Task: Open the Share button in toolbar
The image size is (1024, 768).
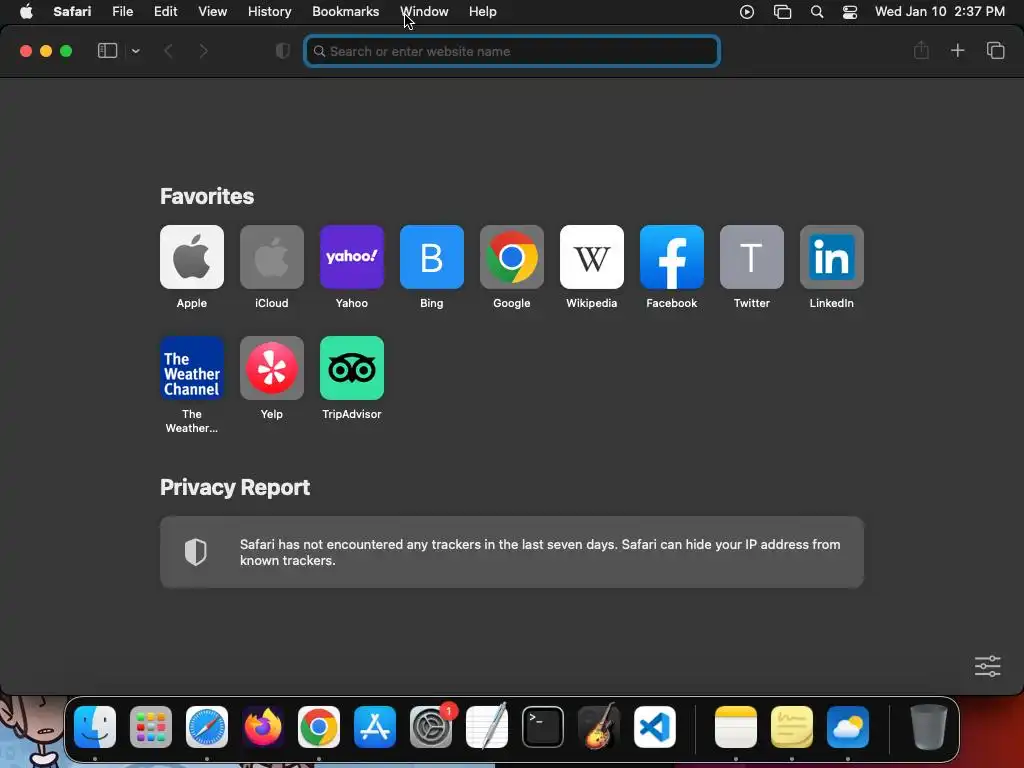Action: (x=921, y=50)
